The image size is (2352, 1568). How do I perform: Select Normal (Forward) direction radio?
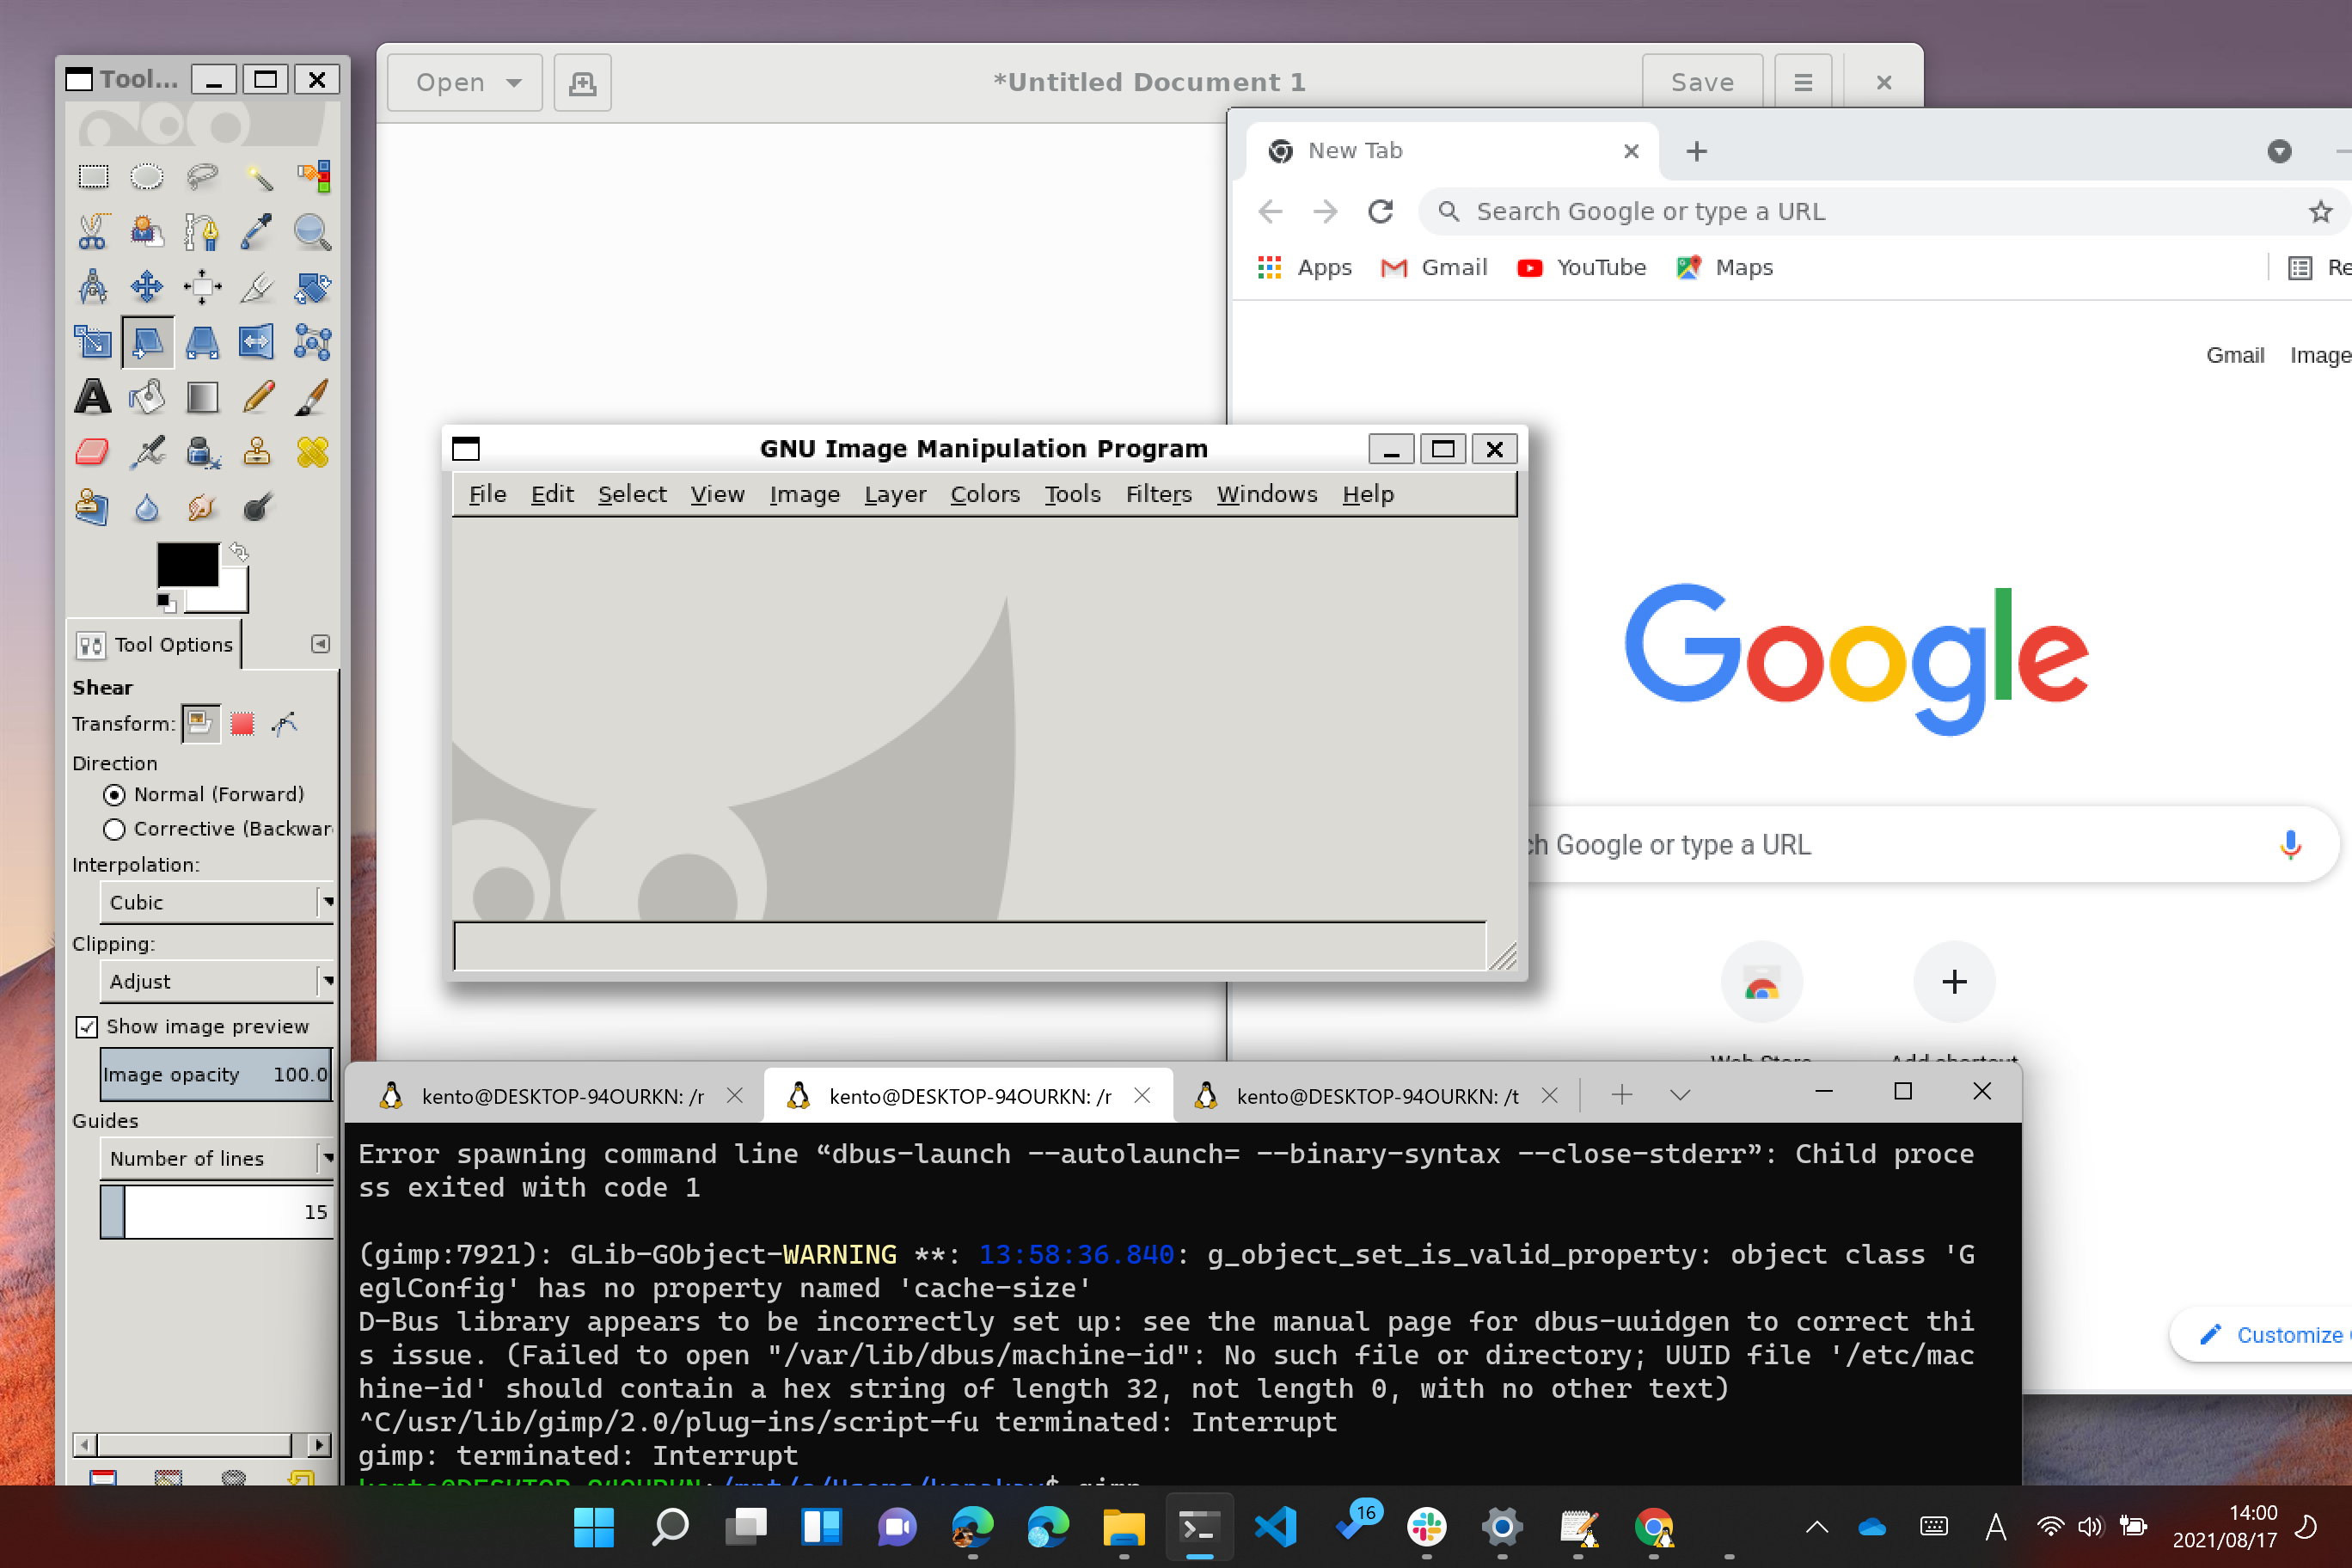click(114, 795)
